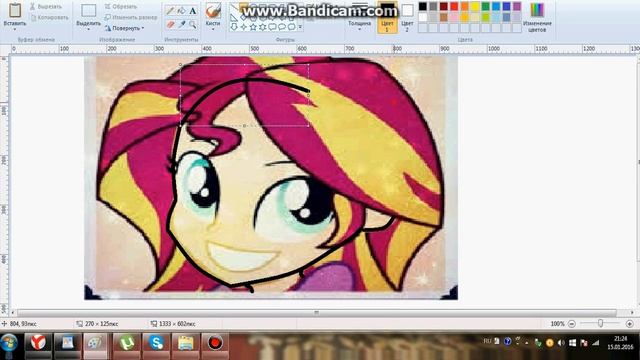Image resolution: width=640 pixels, height=360 pixels.
Task: Select the Magnifier tool
Action: click(192, 25)
